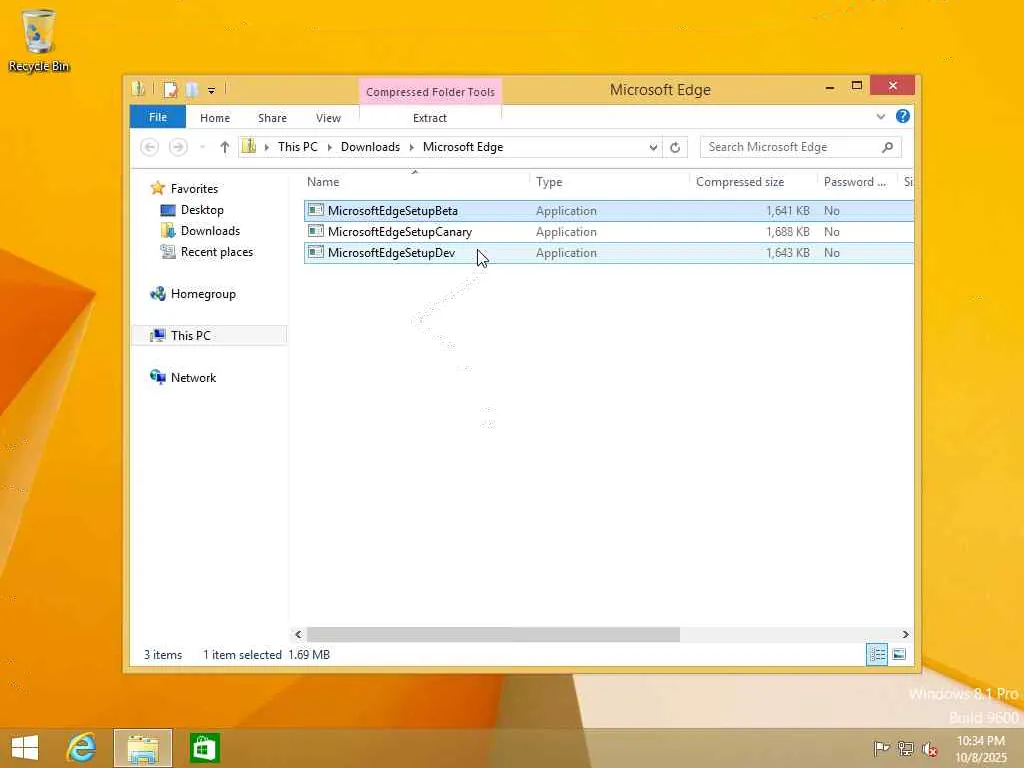
Task: Select the View ribbon tab
Action: [x=328, y=118]
